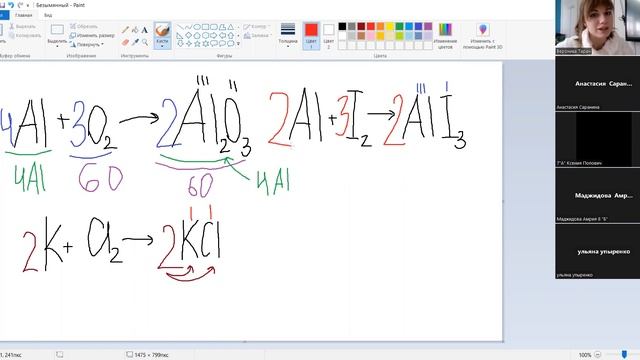640x360 pixels.
Task: Select participant tile Ксения Попович
Action: click(x=598, y=139)
